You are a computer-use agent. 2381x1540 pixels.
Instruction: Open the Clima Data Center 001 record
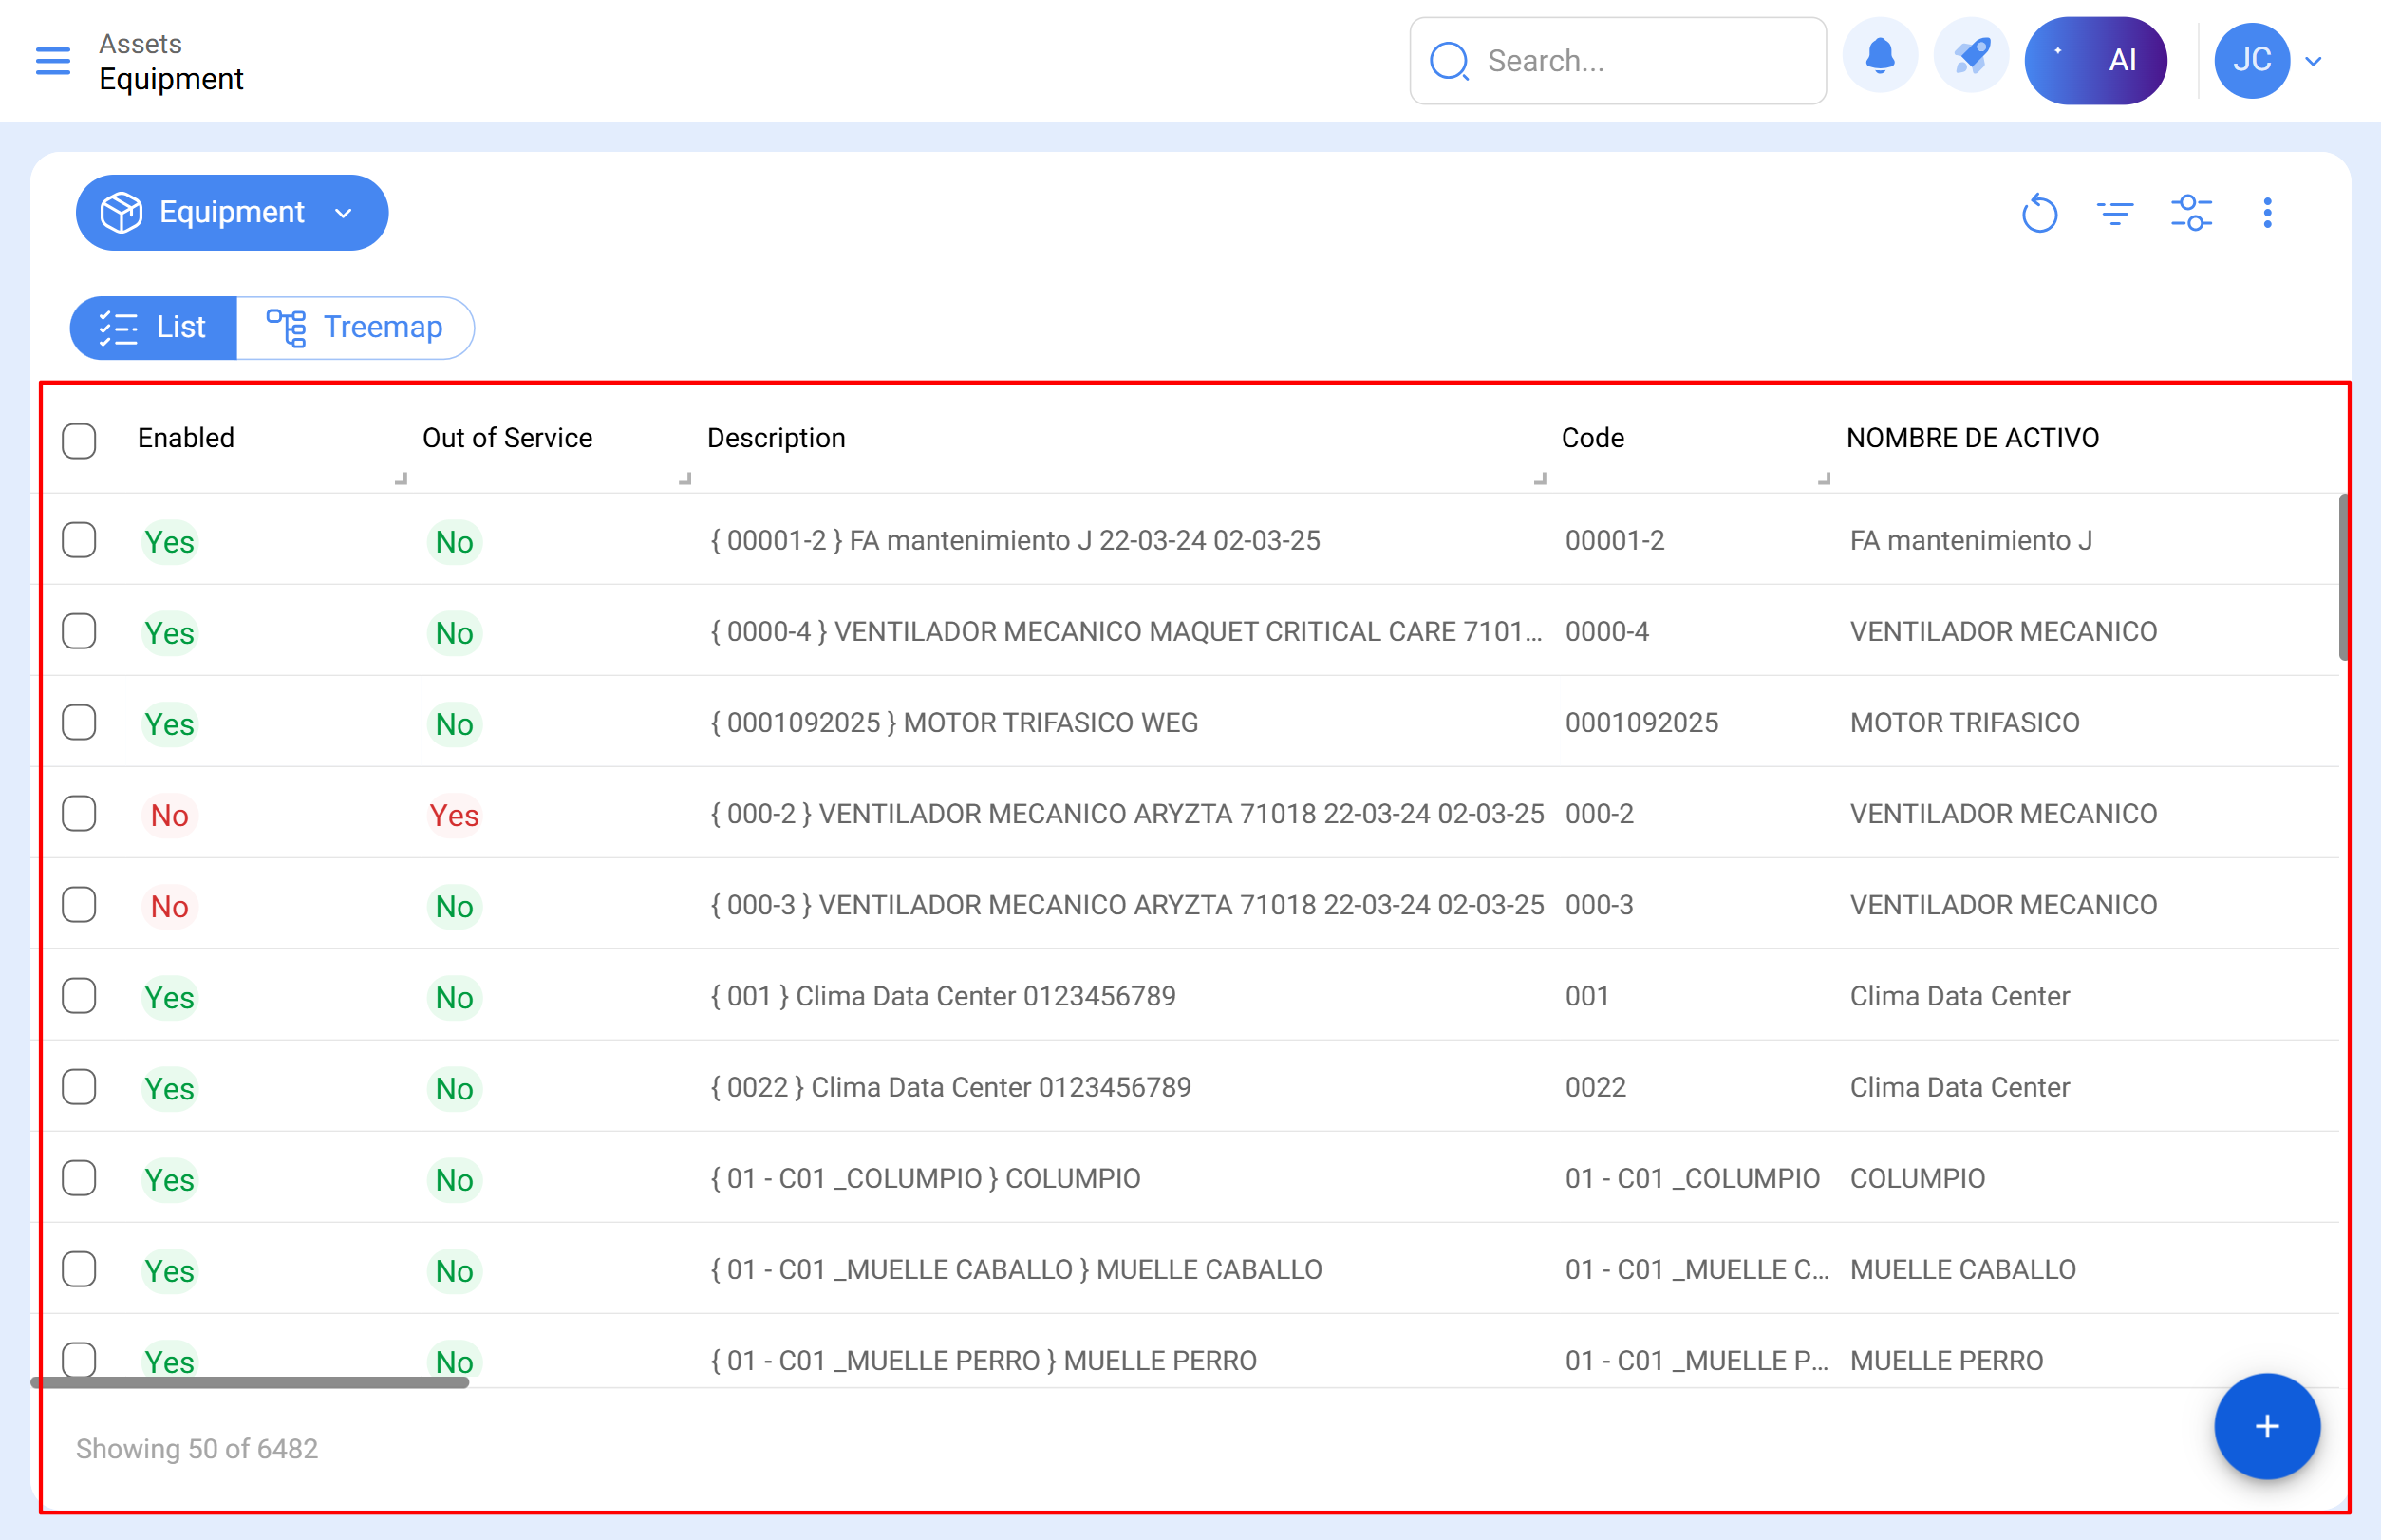pyautogui.click(x=942, y=996)
